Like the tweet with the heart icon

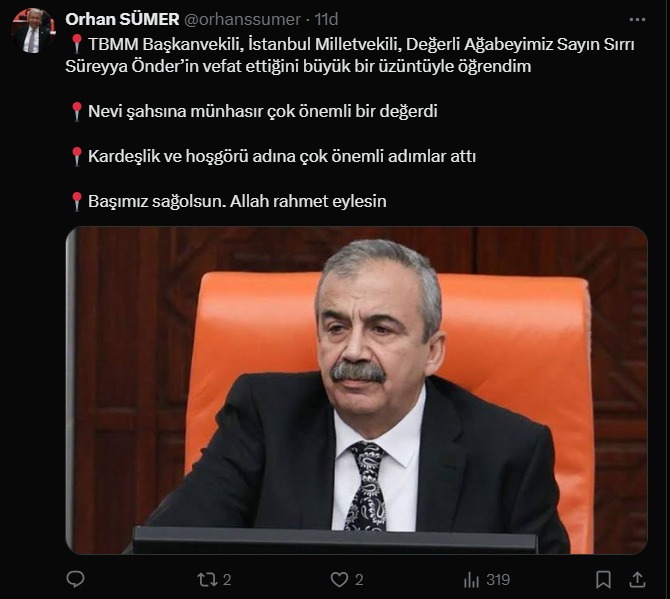click(339, 580)
